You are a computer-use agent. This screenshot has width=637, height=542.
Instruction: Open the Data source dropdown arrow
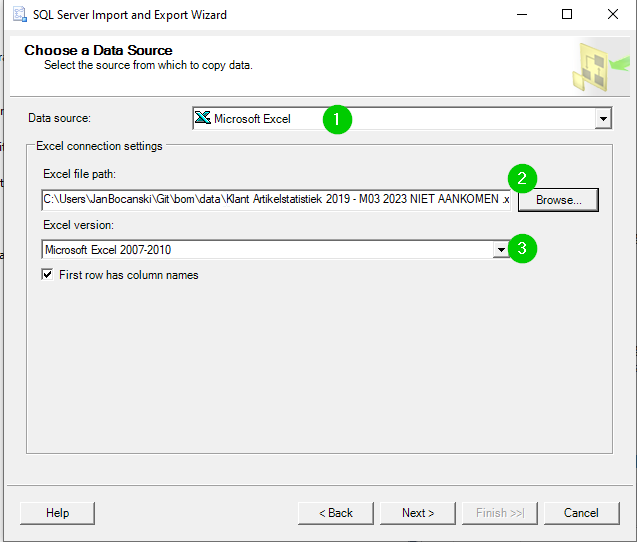[603, 119]
